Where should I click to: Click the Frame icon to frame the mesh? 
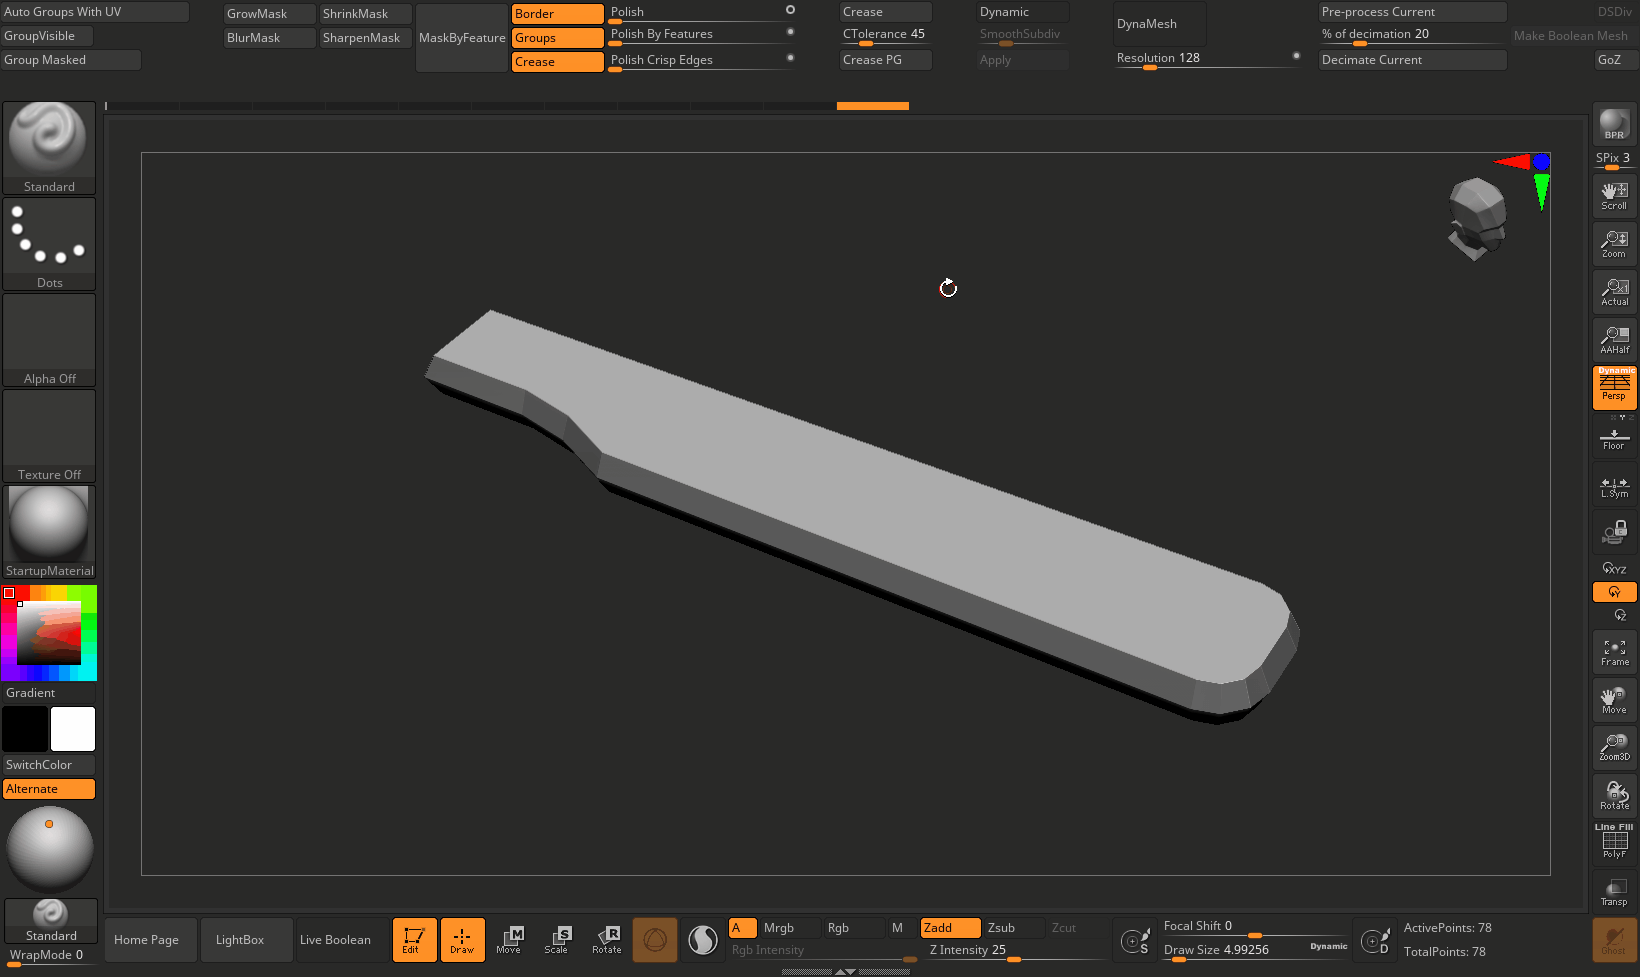click(x=1614, y=652)
